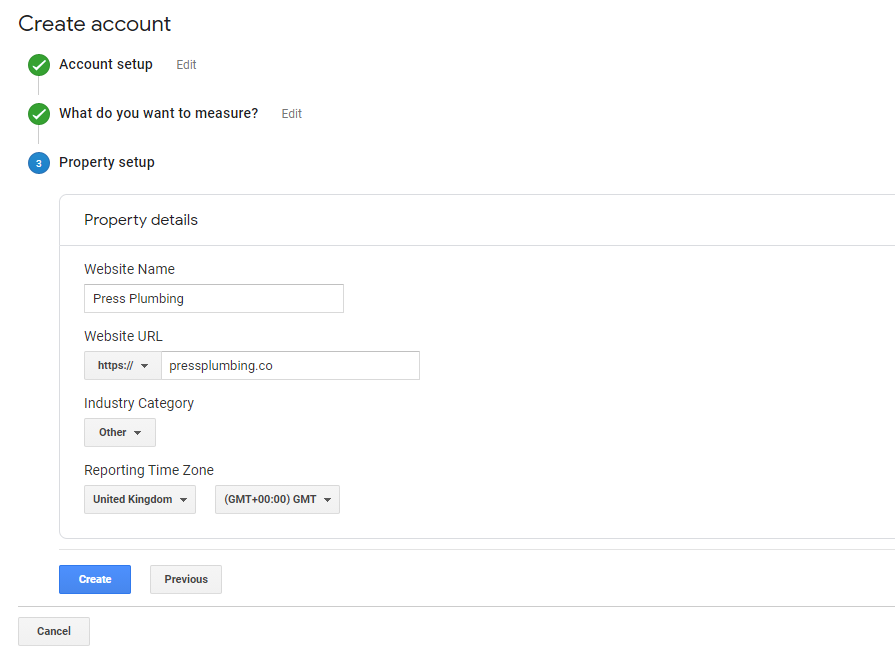Screen dimensions: 895x665
Task: Select the What do you want to measure? step title
Action: pyautogui.click(x=159, y=113)
